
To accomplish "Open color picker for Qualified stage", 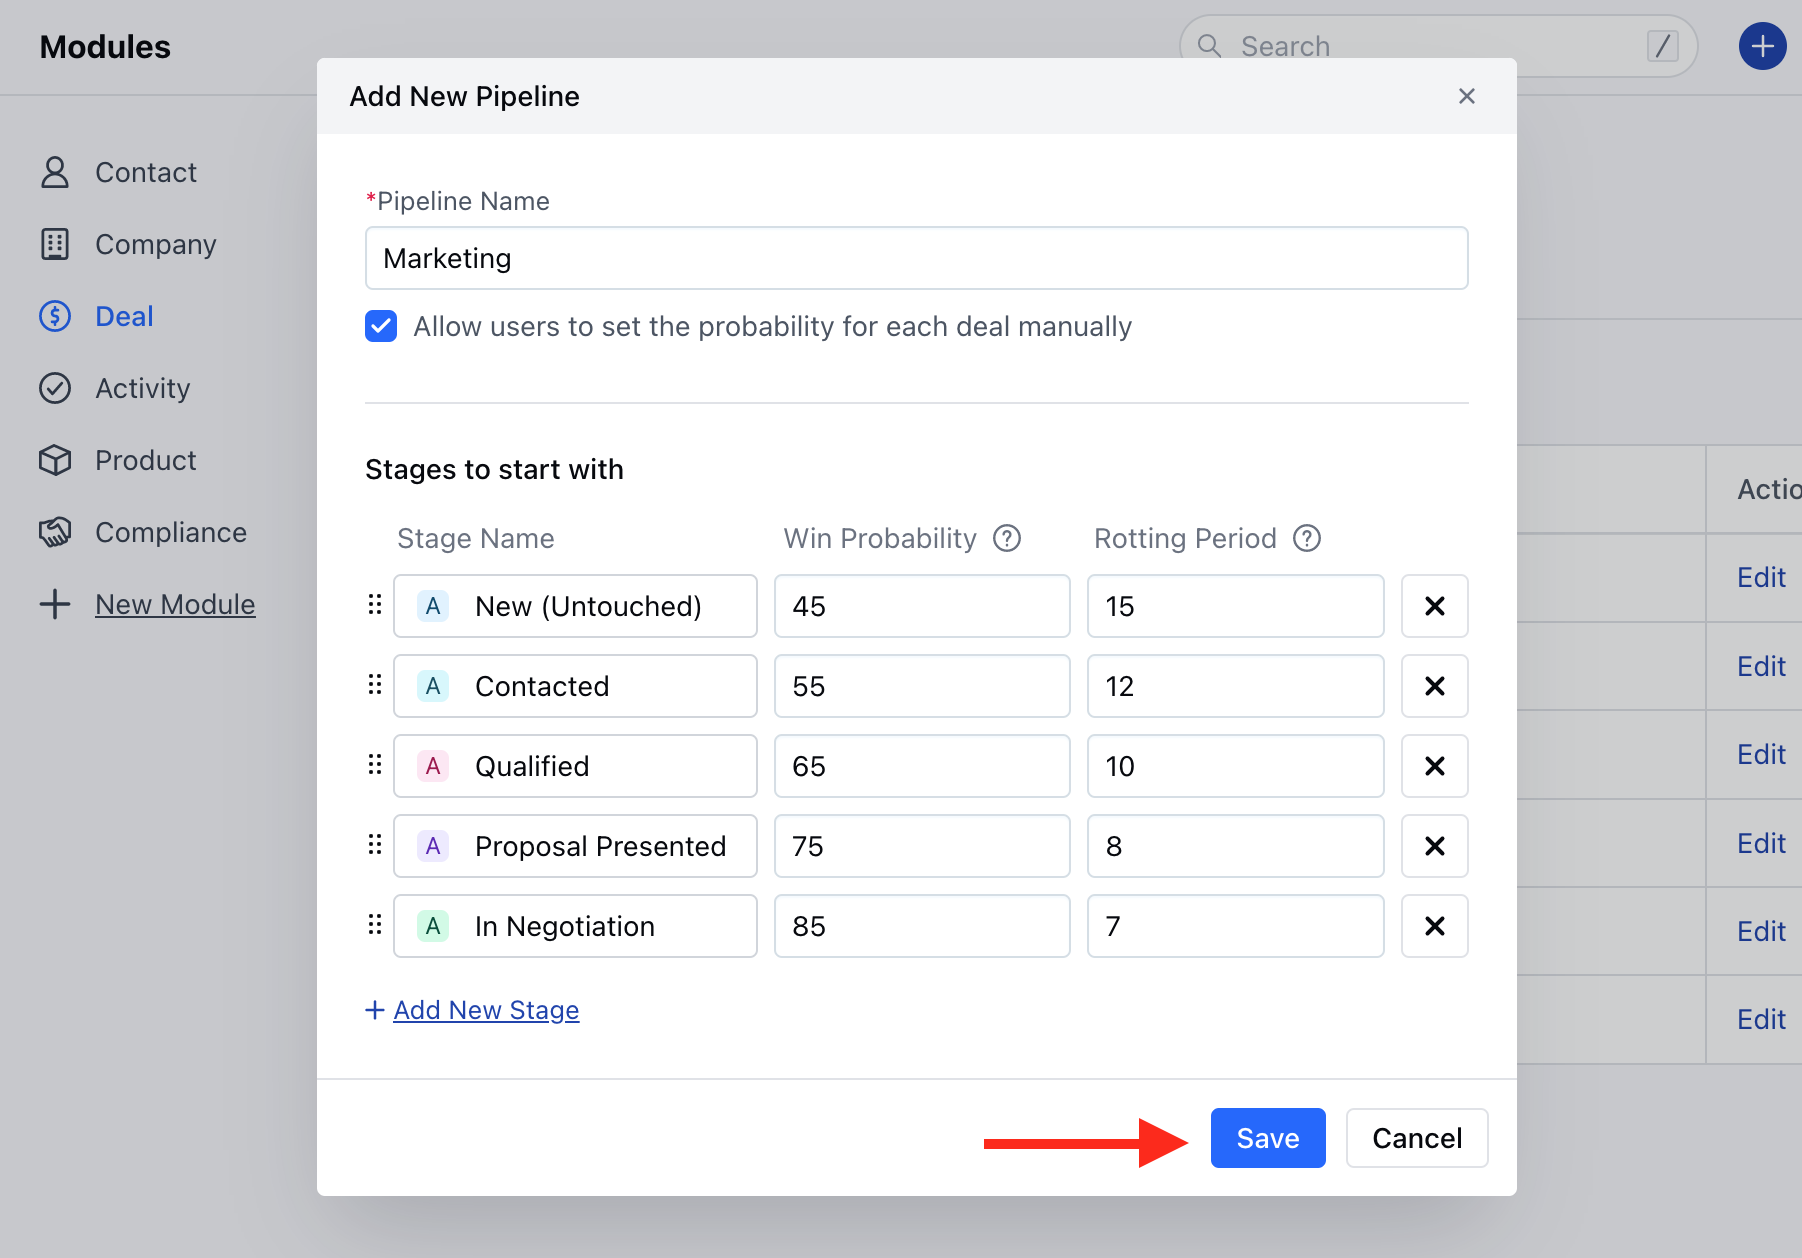I will 433,766.
